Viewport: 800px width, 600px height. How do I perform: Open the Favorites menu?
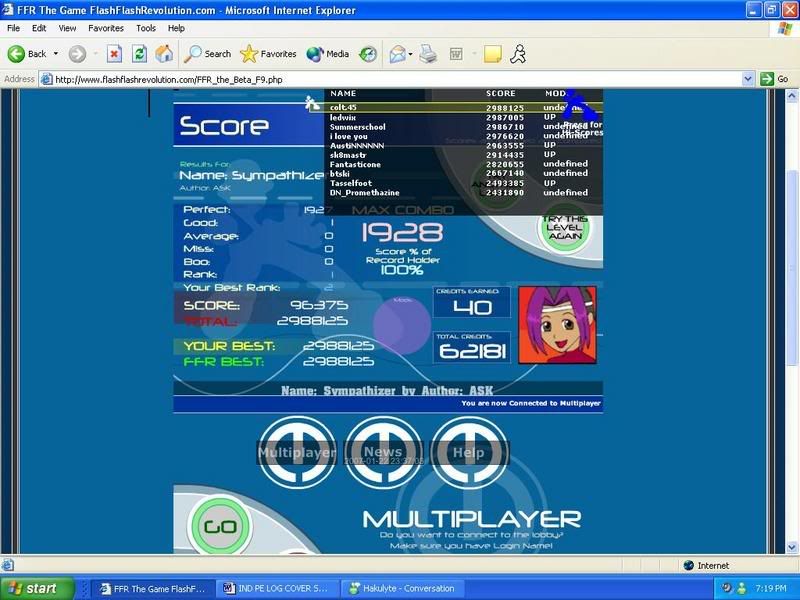point(106,28)
